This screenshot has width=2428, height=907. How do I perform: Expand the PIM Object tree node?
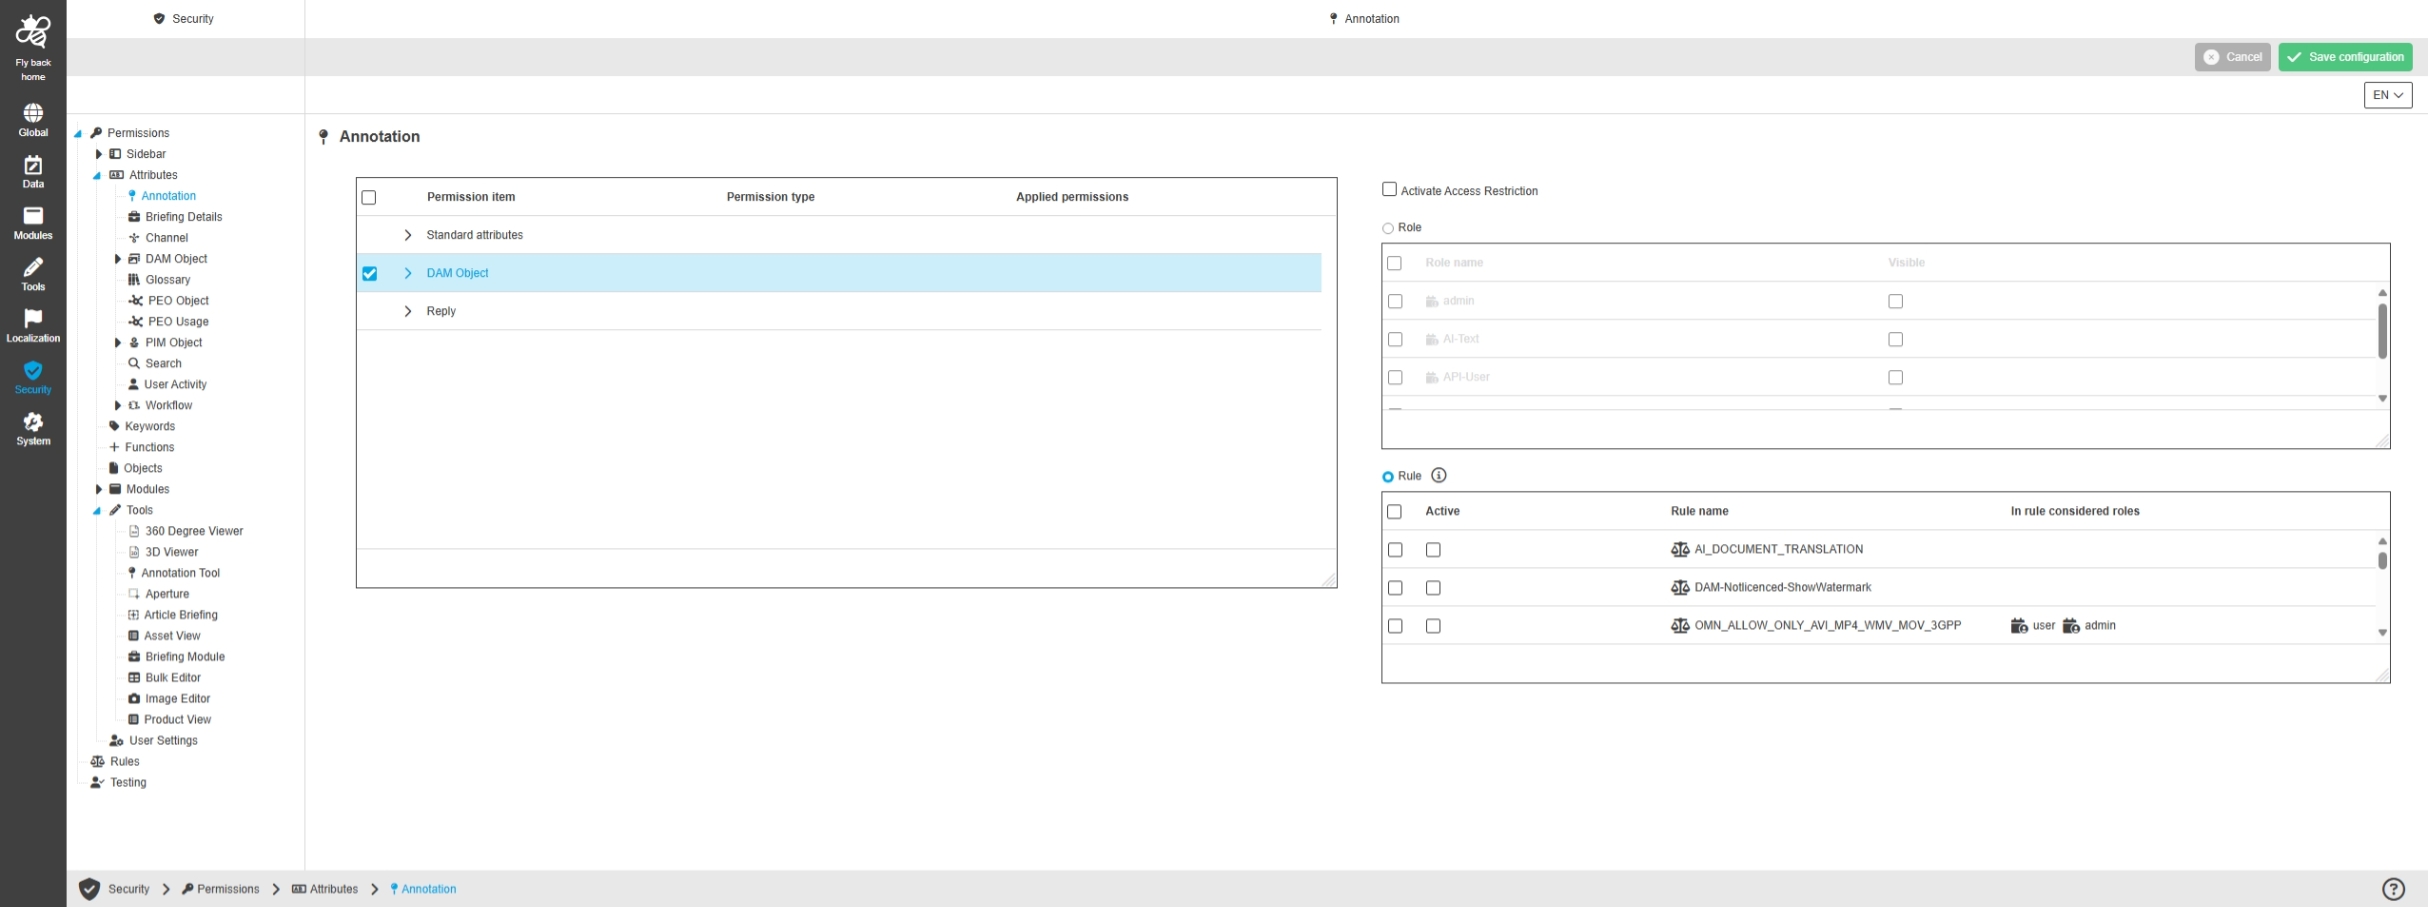click(118, 343)
